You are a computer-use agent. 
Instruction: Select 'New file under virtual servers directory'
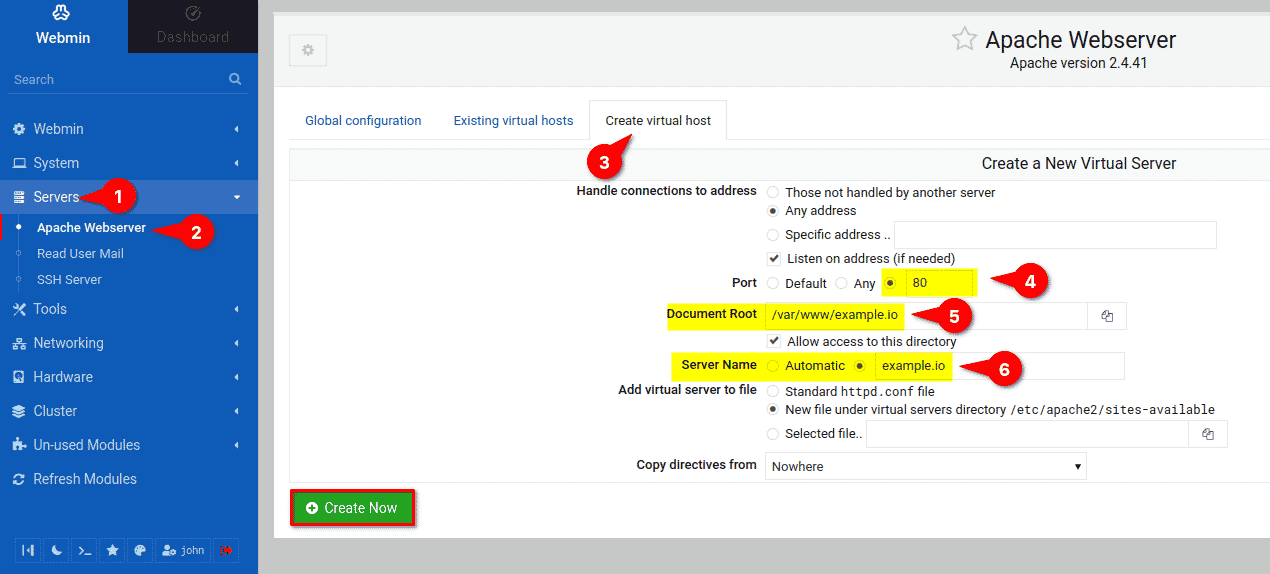773,409
